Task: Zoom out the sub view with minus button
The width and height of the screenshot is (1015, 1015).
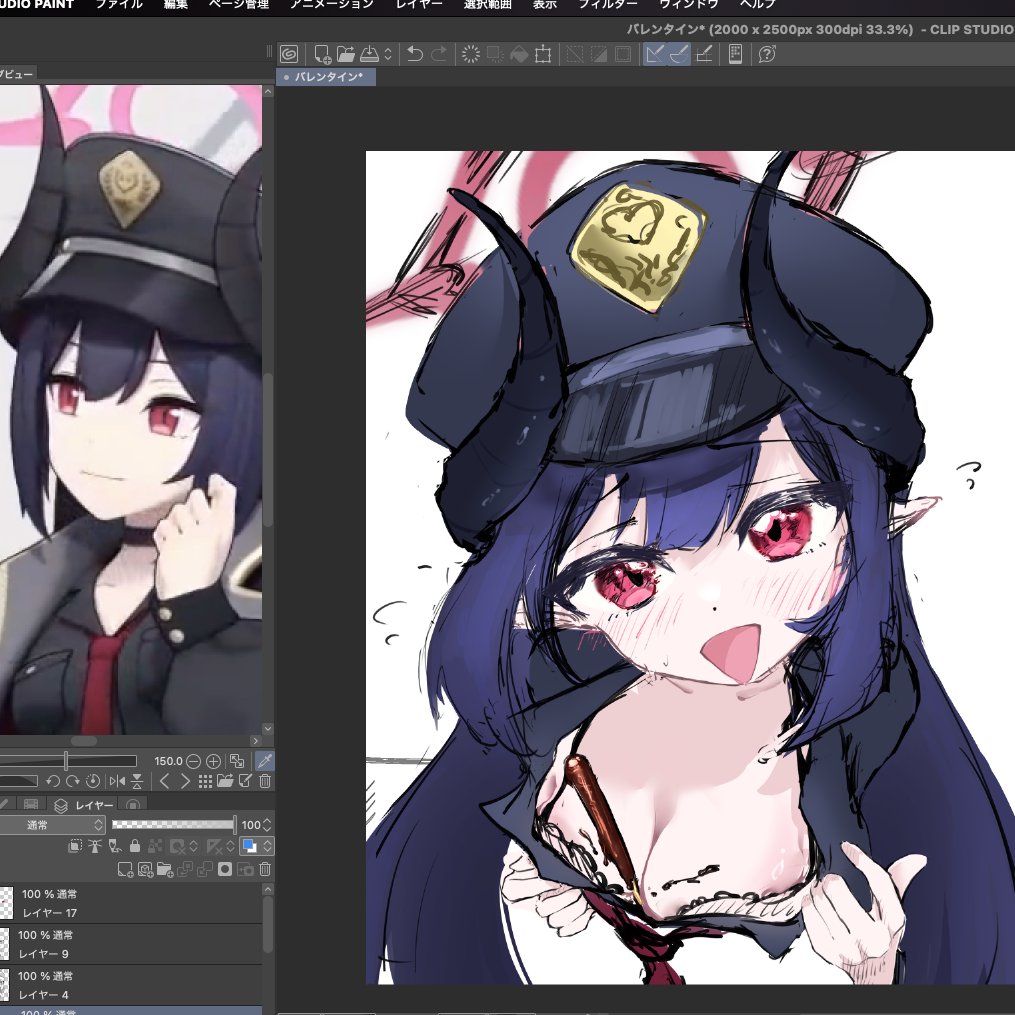Action: [193, 761]
